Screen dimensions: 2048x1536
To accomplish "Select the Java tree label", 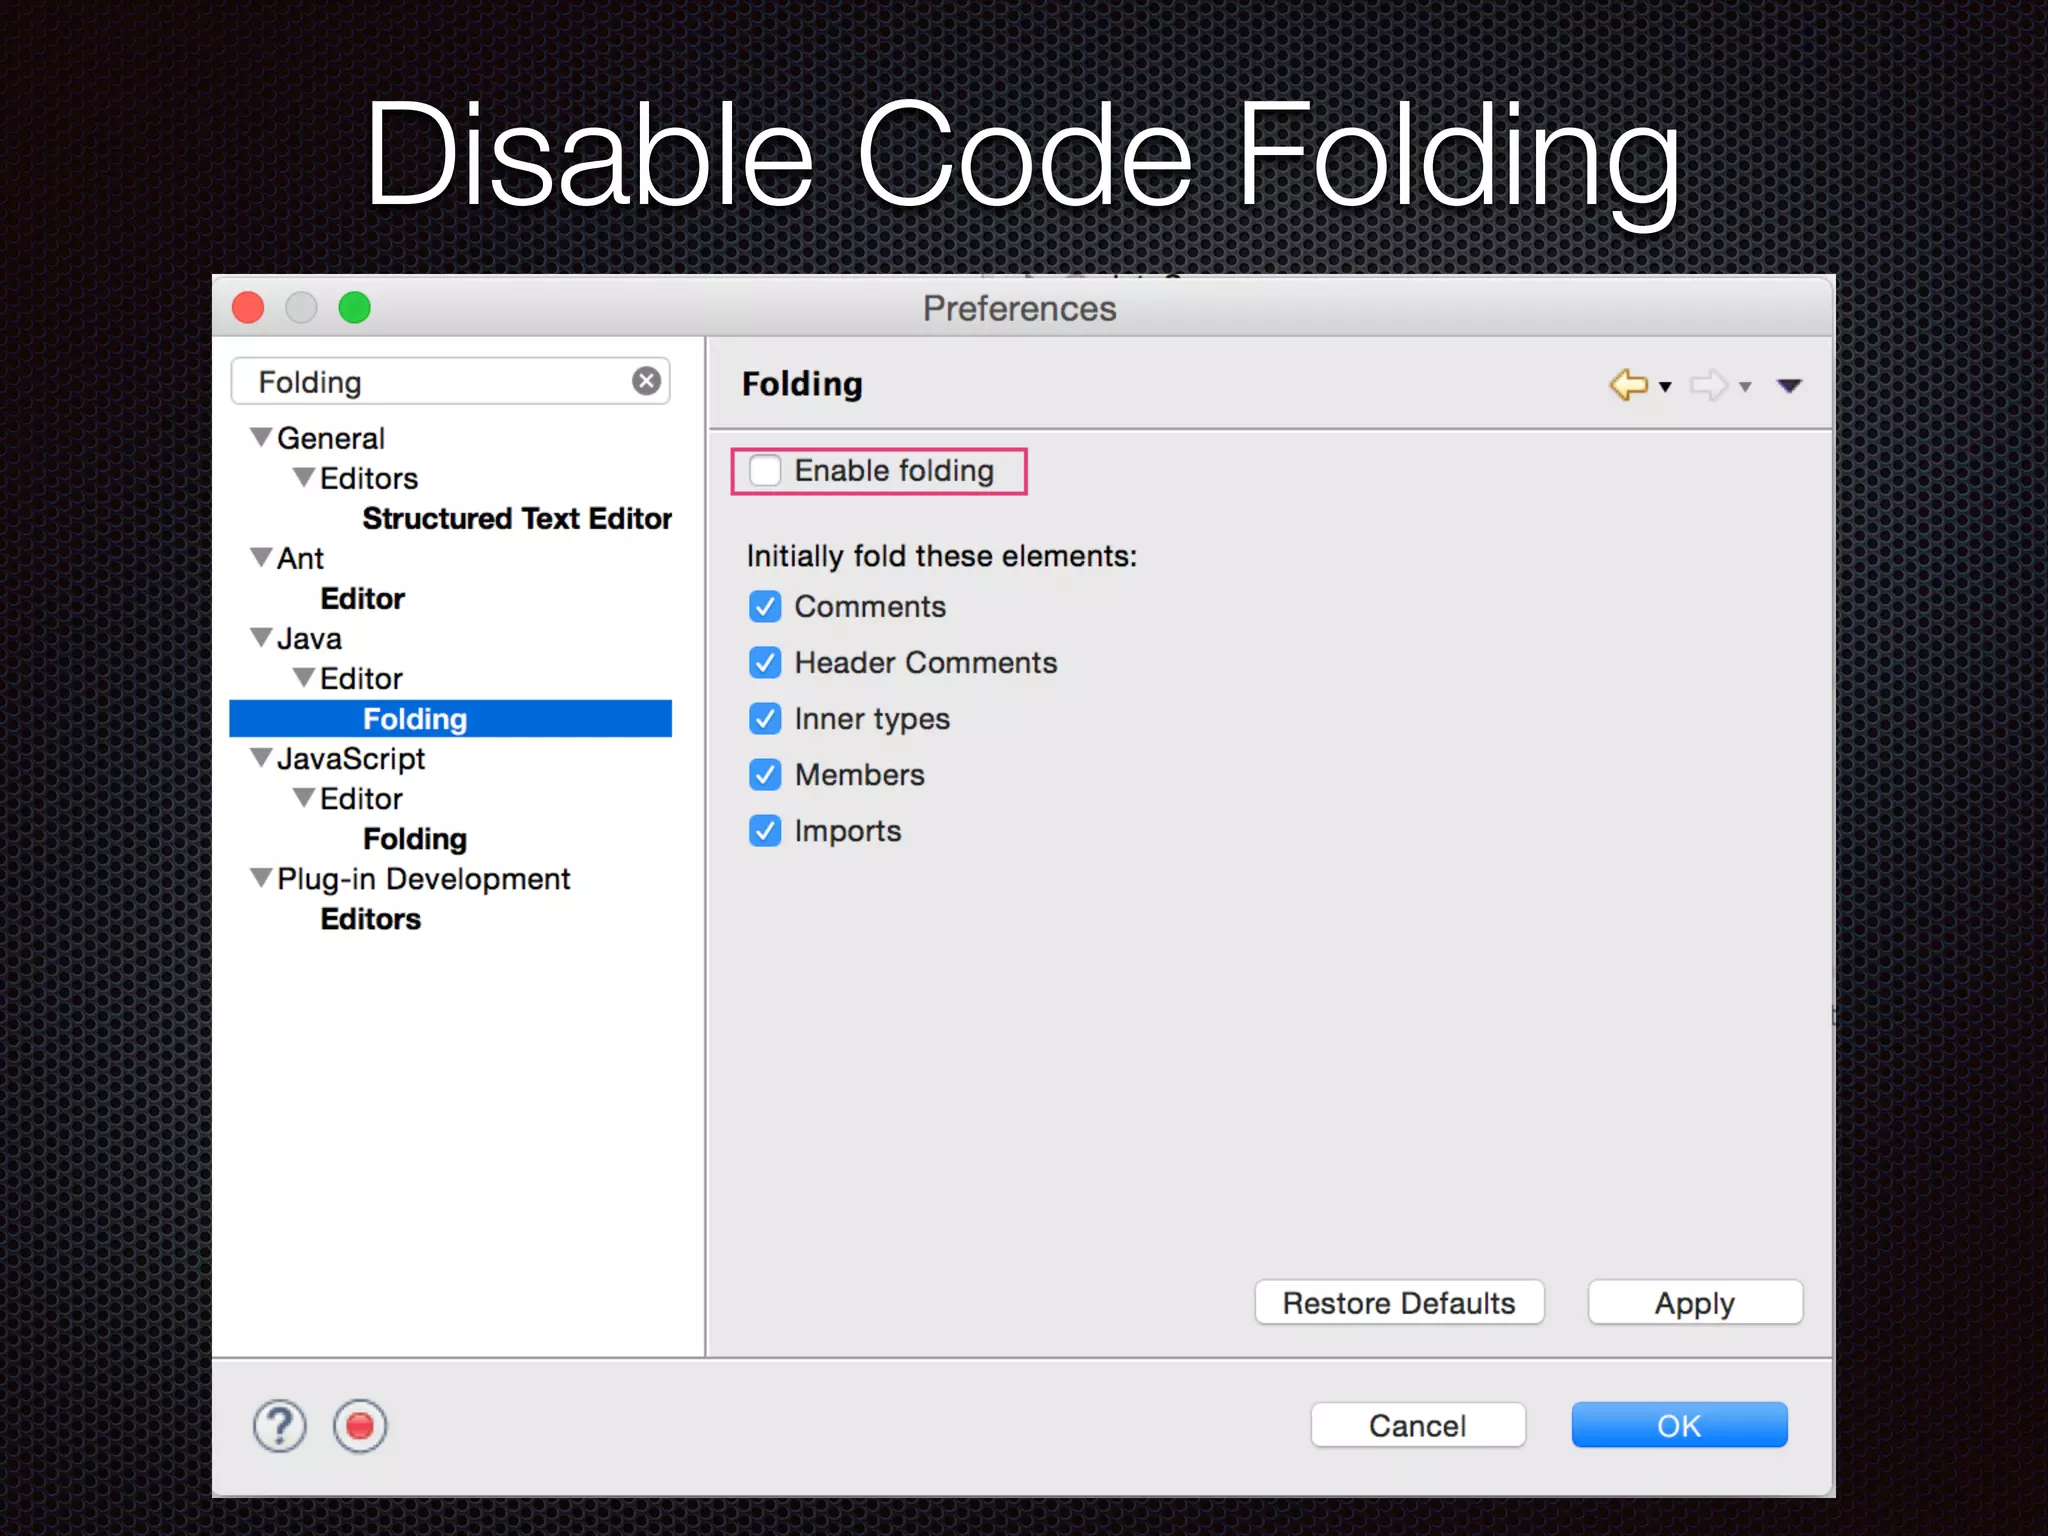I will coord(309,639).
